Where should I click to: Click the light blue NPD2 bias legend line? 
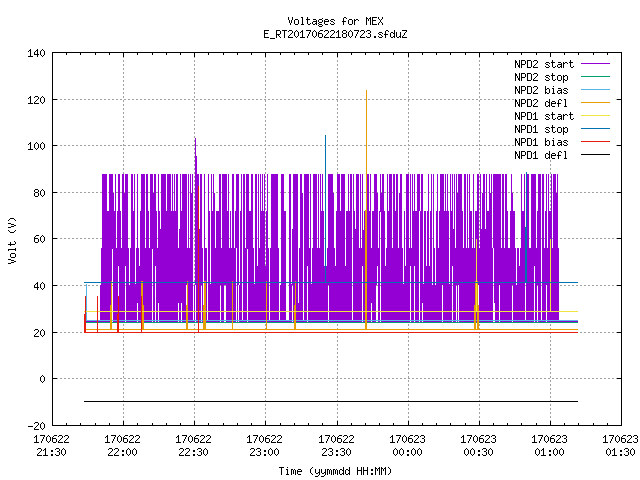596,89
